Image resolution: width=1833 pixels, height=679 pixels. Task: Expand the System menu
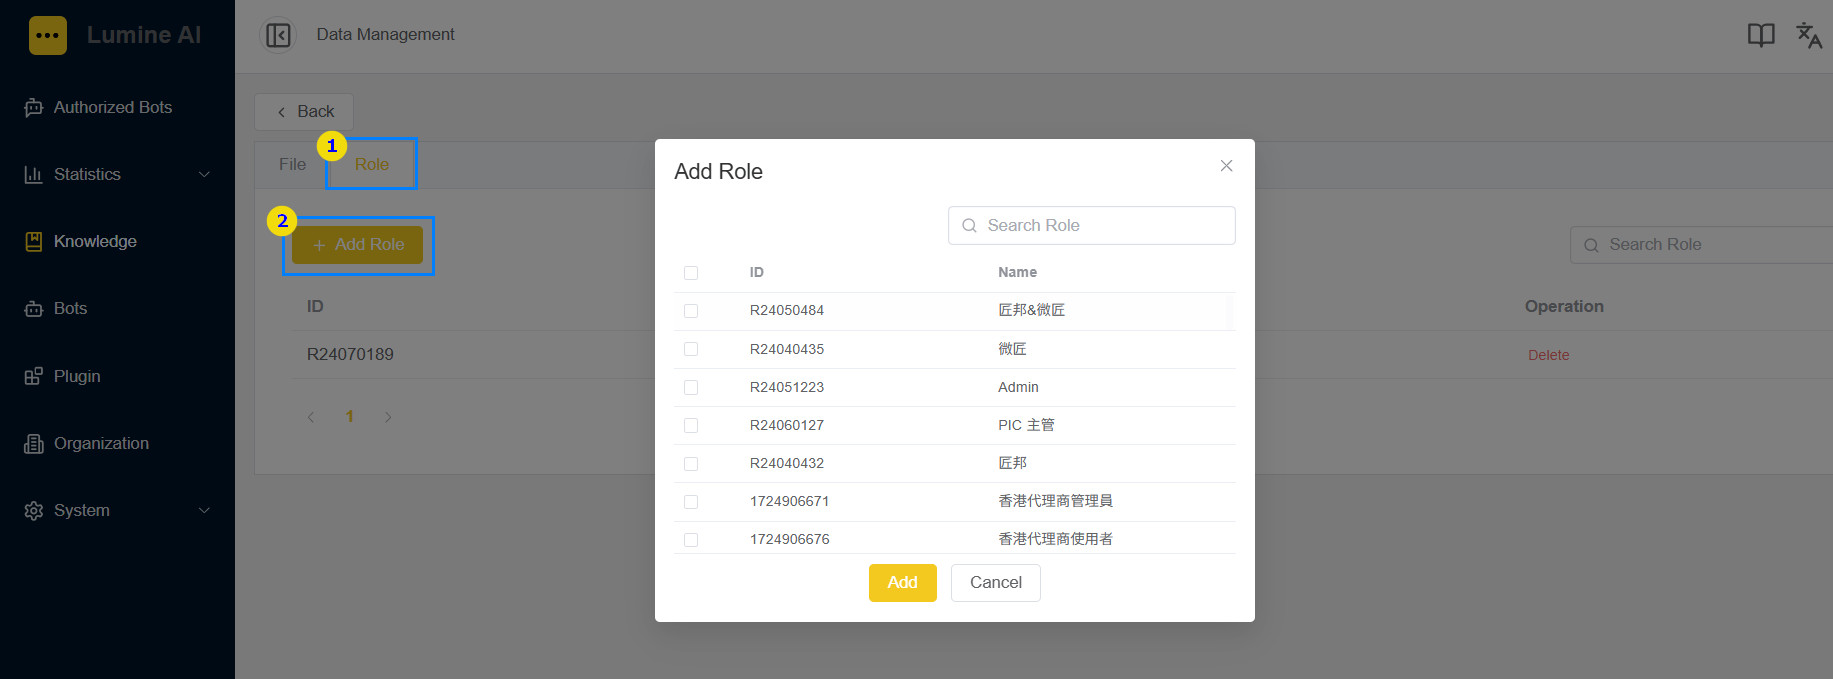117,510
